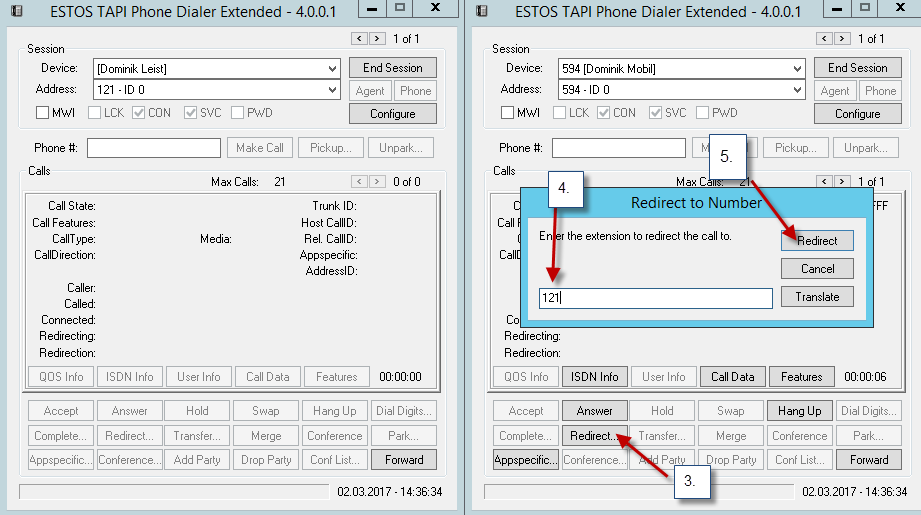Open Device dropdown showing 594 Dominik Mobil
This screenshot has width=921, height=515.
[x=682, y=69]
